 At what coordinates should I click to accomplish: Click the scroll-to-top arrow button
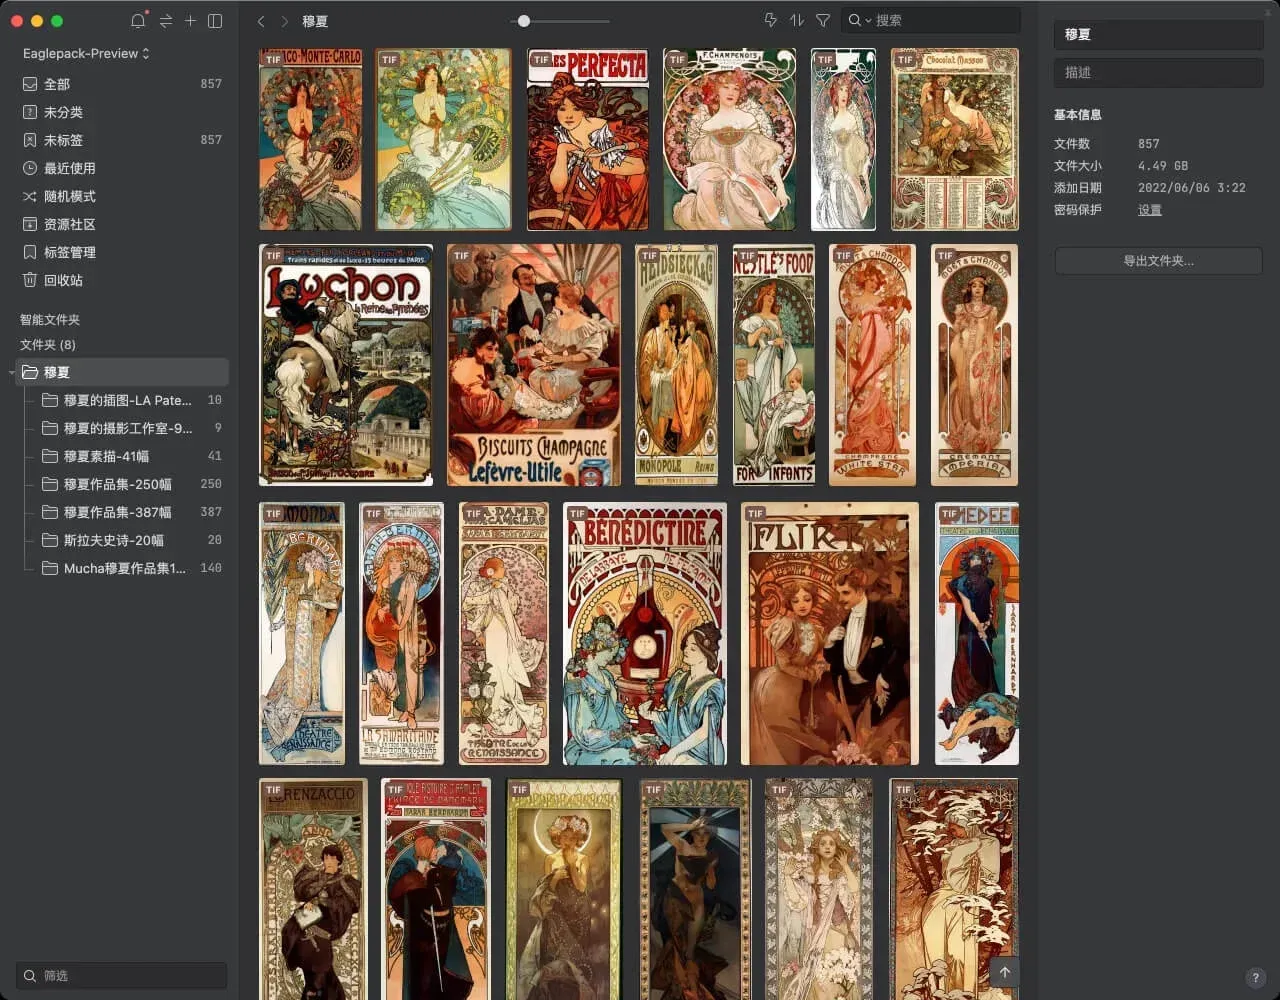[1005, 971]
